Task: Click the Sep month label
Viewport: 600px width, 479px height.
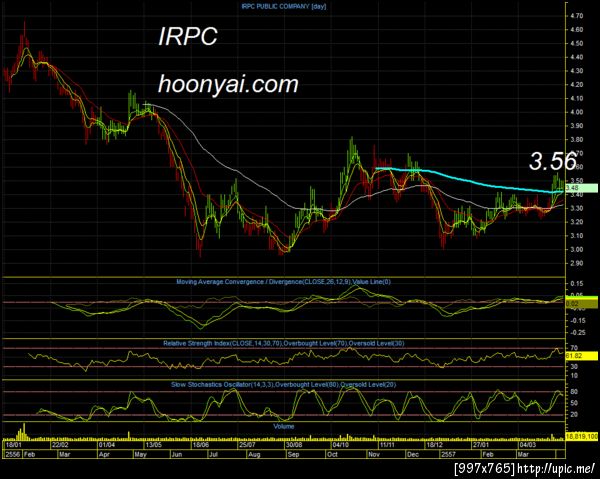Action: point(293,455)
